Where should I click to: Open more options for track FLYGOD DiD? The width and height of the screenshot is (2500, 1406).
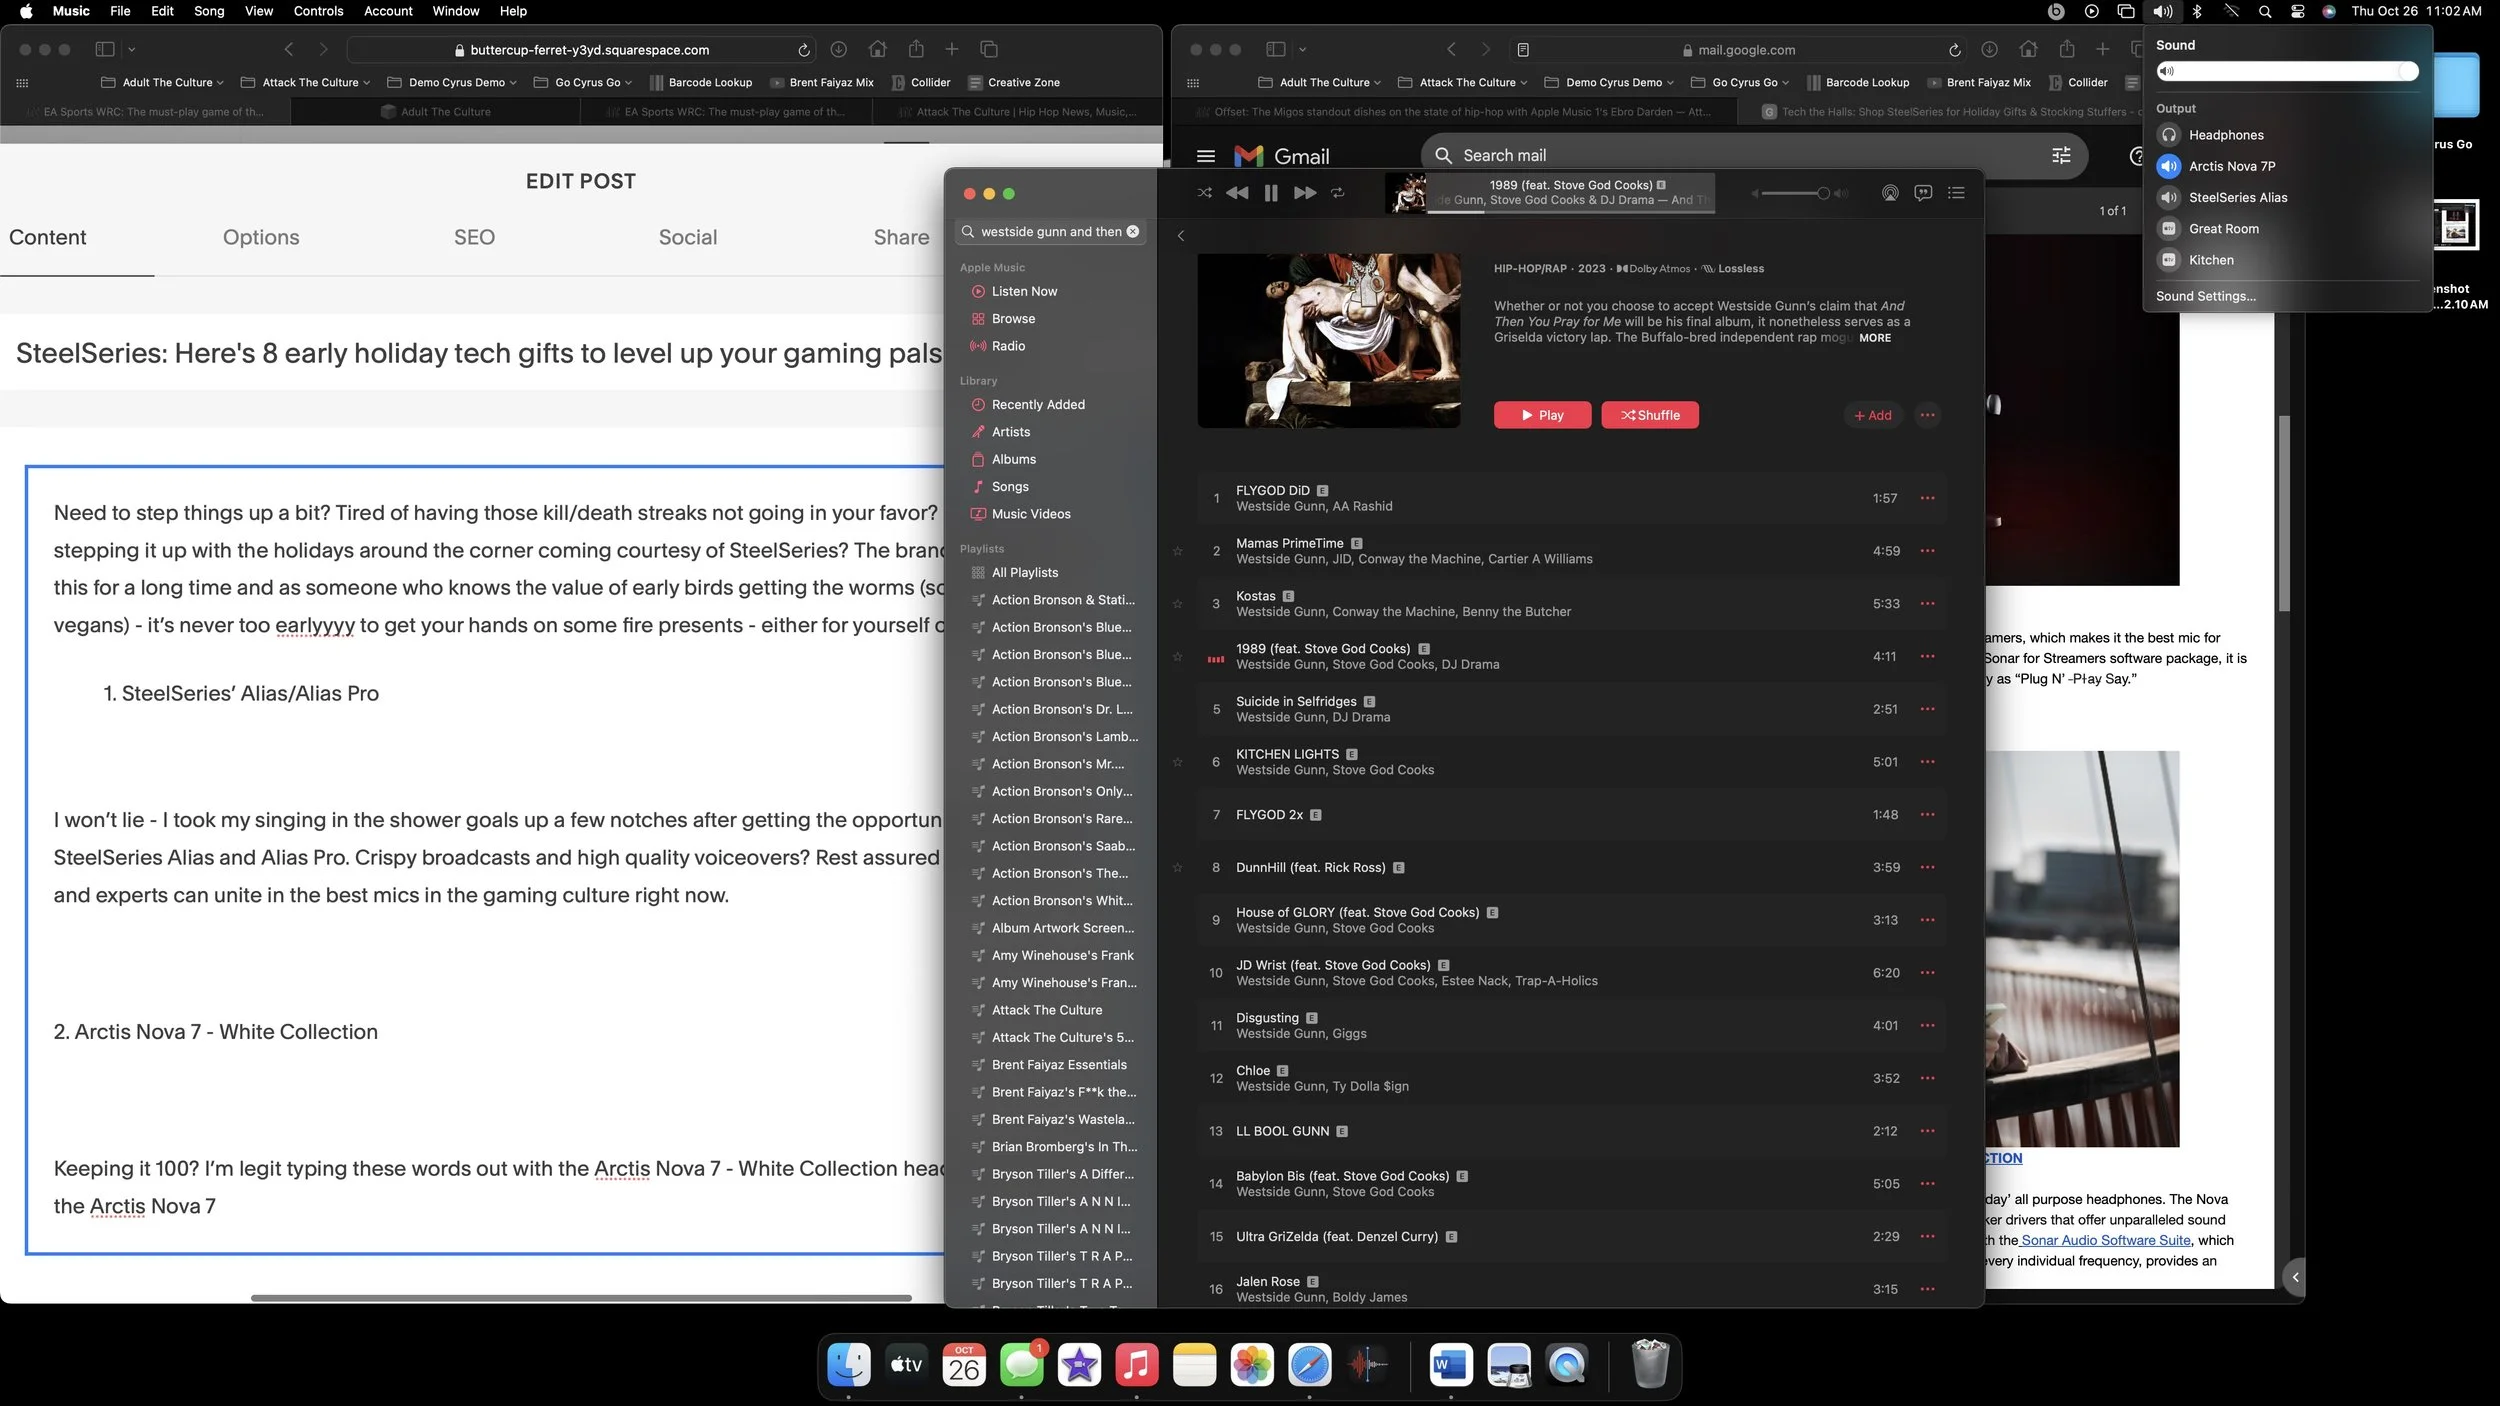click(x=1928, y=498)
